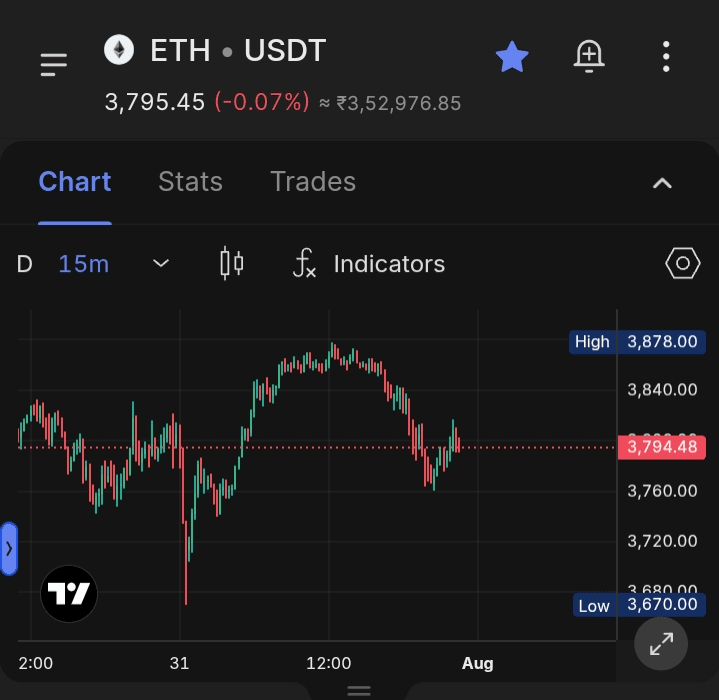This screenshot has height=700, width=719.
Task: Open the hamburger menu icon
Action: tap(54, 64)
